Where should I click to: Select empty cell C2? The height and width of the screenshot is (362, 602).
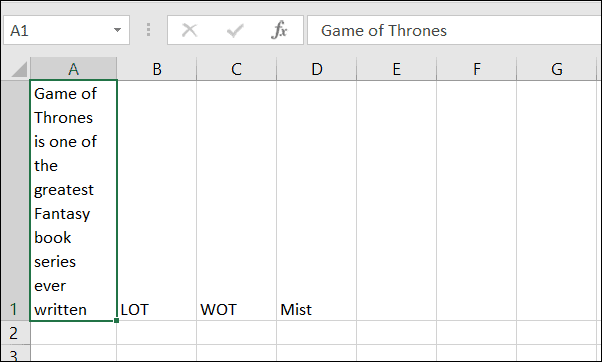pyautogui.click(x=236, y=333)
